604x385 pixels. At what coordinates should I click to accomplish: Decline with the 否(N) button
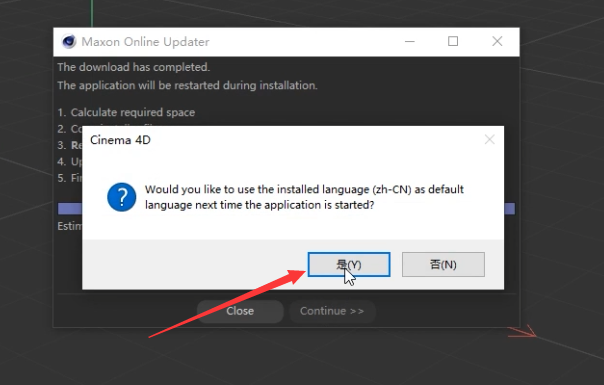(x=443, y=264)
